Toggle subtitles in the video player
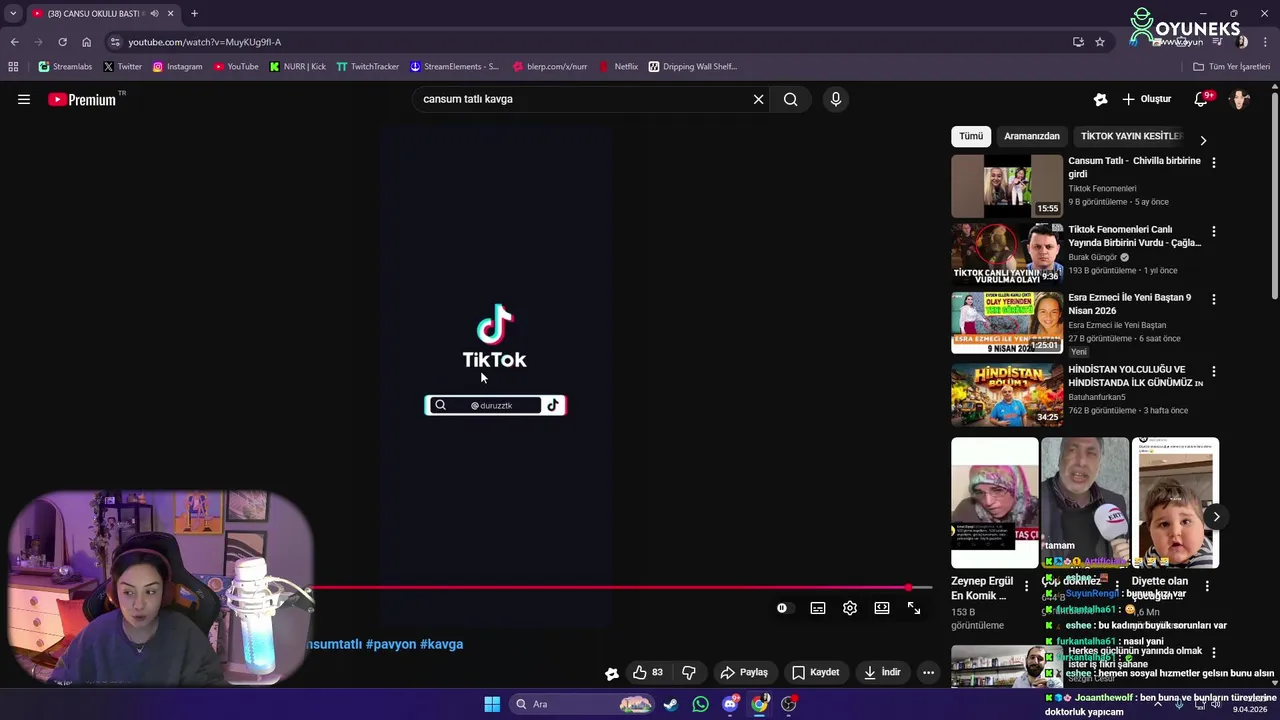 [818, 608]
